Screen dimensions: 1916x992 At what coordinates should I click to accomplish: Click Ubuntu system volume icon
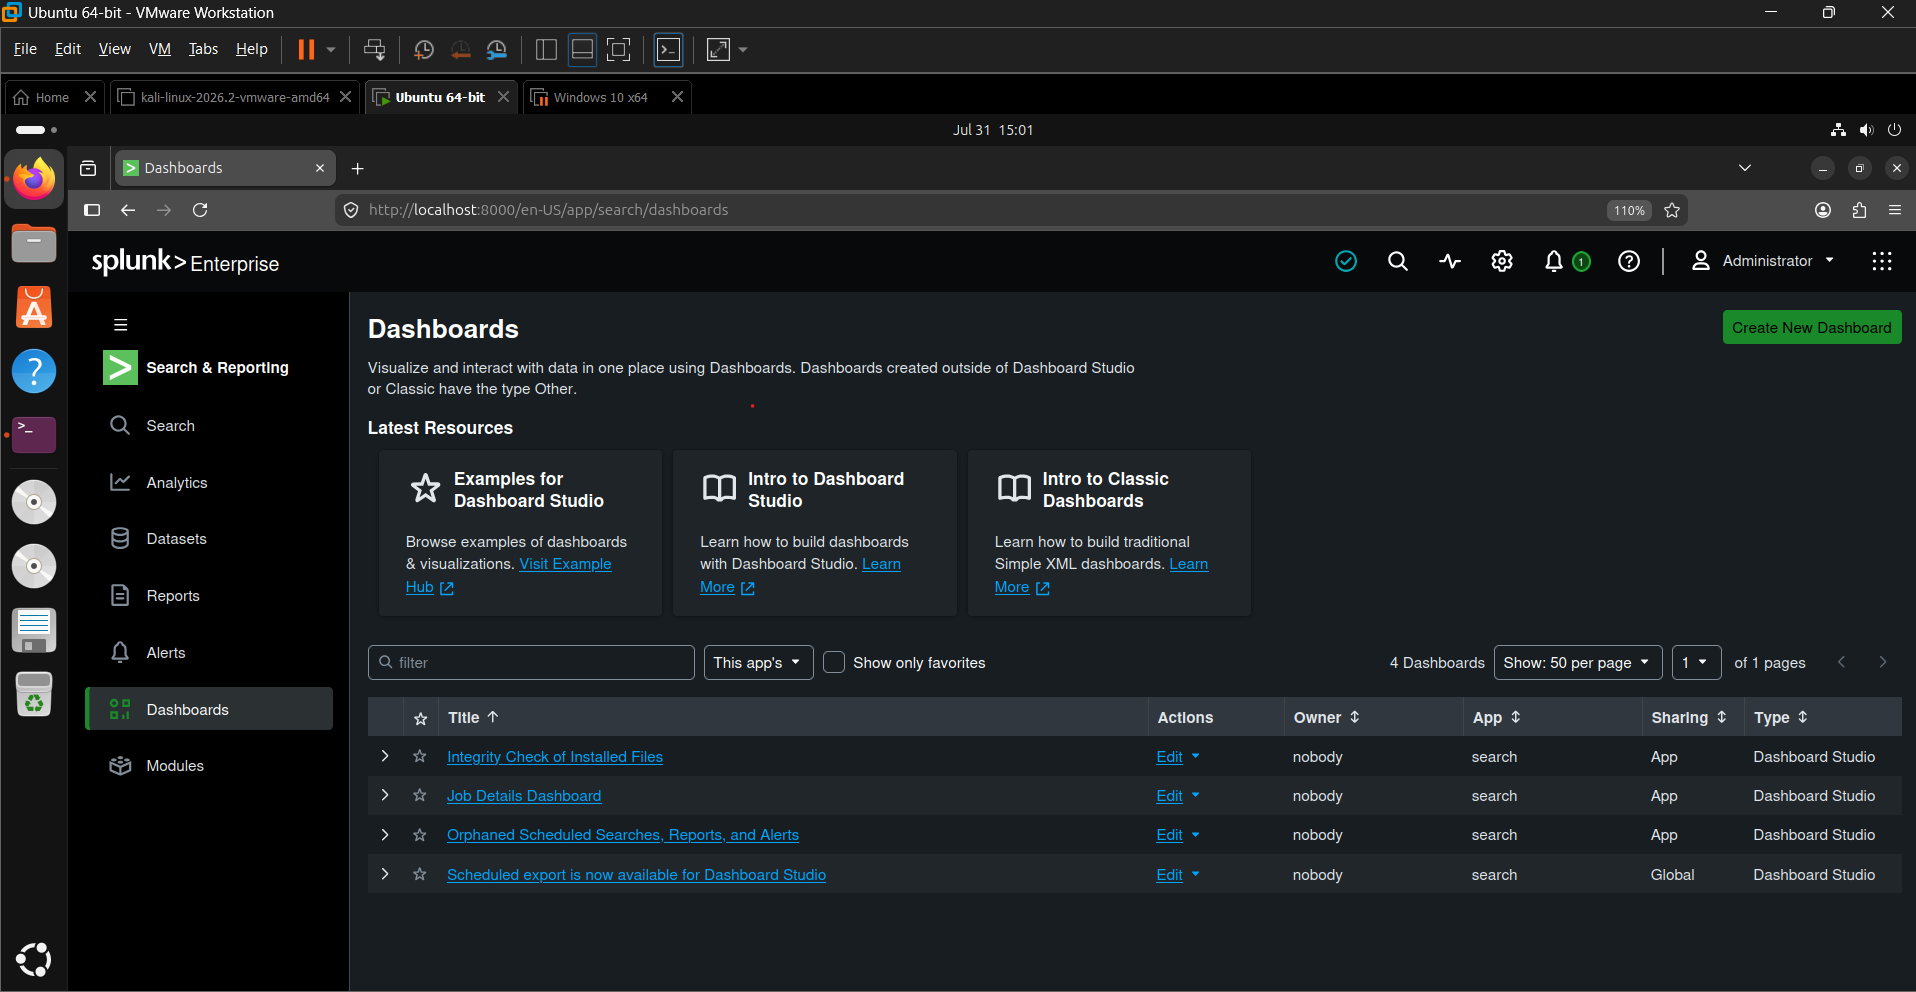pyautogui.click(x=1866, y=130)
